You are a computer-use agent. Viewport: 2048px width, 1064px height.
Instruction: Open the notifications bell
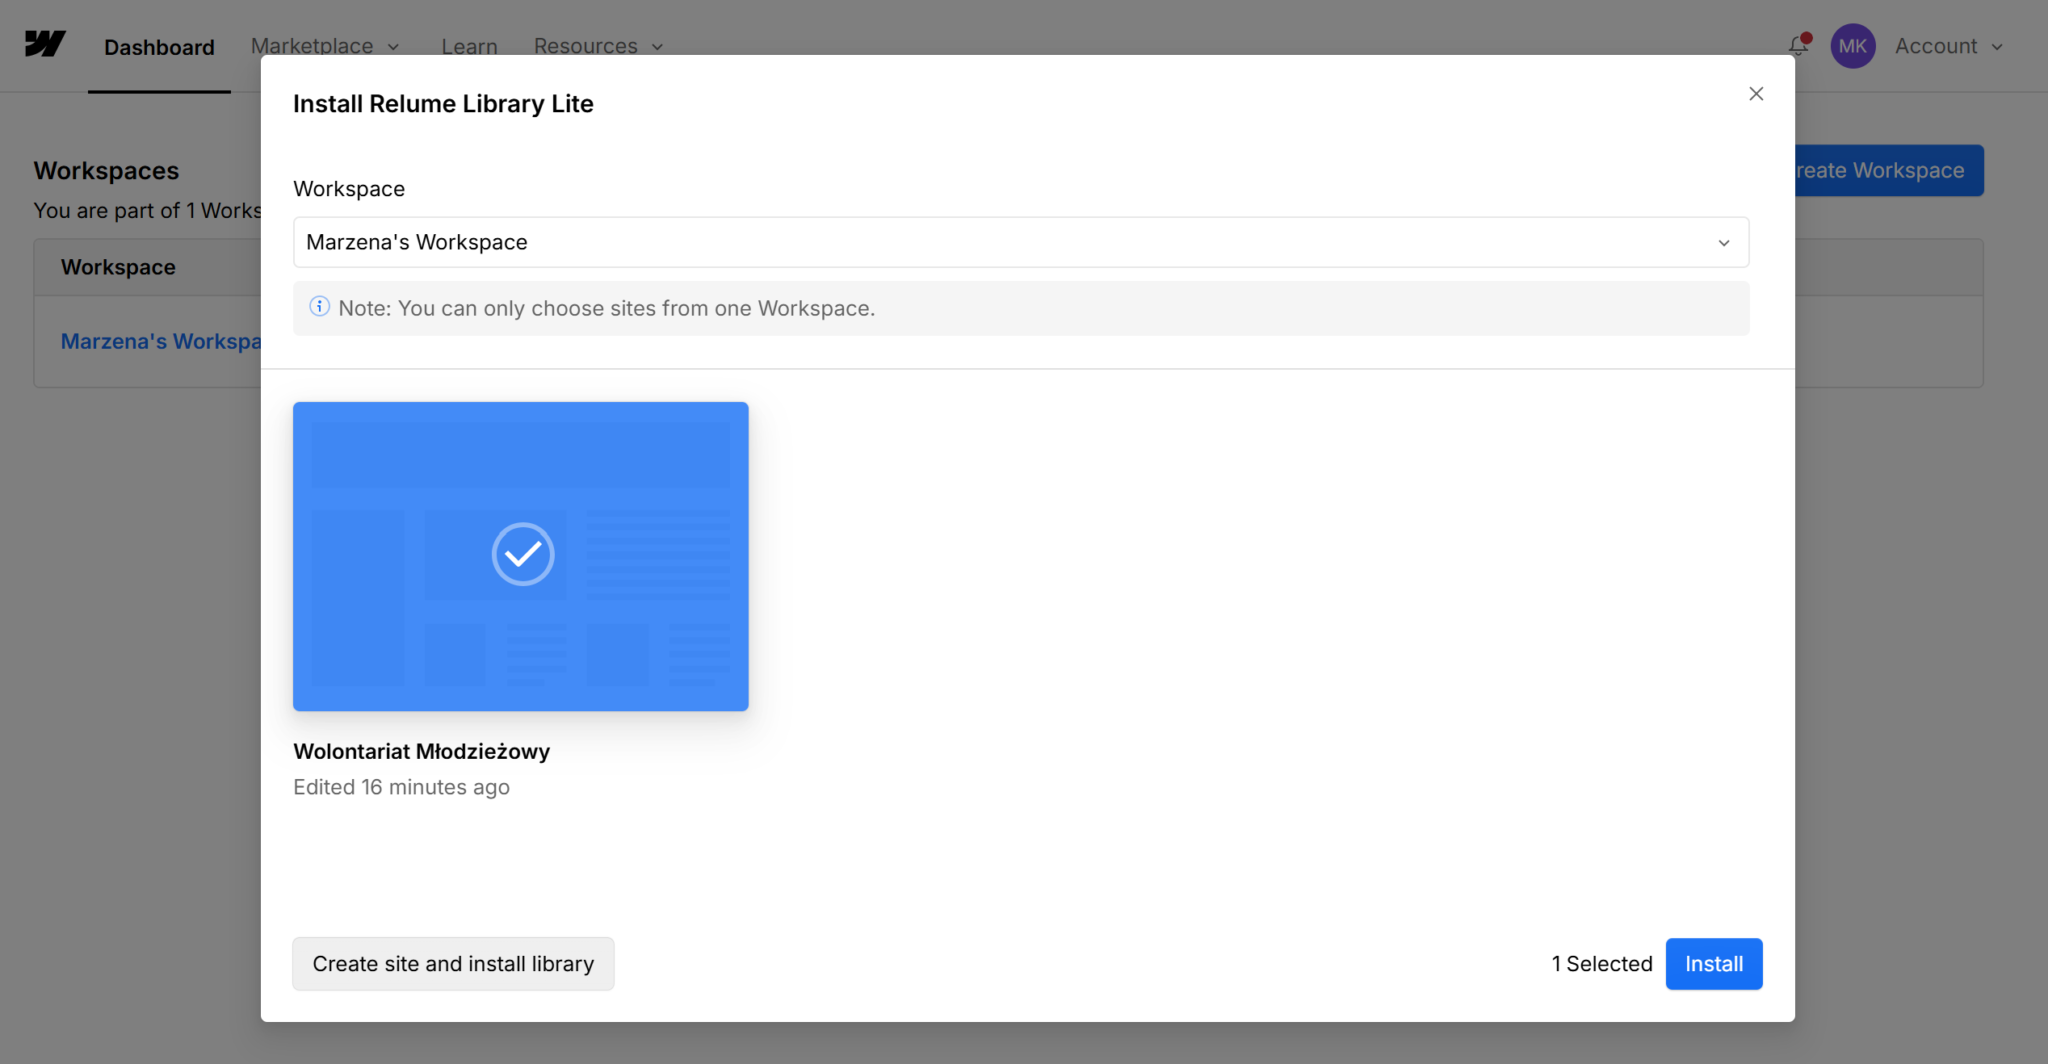click(1798, 46)
